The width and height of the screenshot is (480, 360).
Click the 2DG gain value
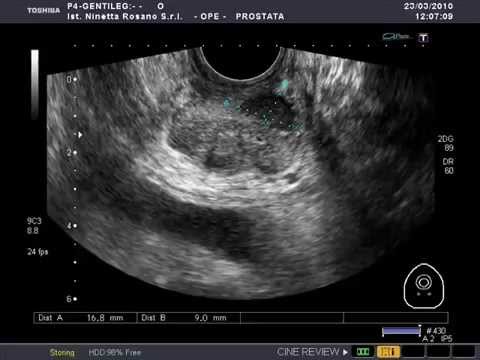446,143
